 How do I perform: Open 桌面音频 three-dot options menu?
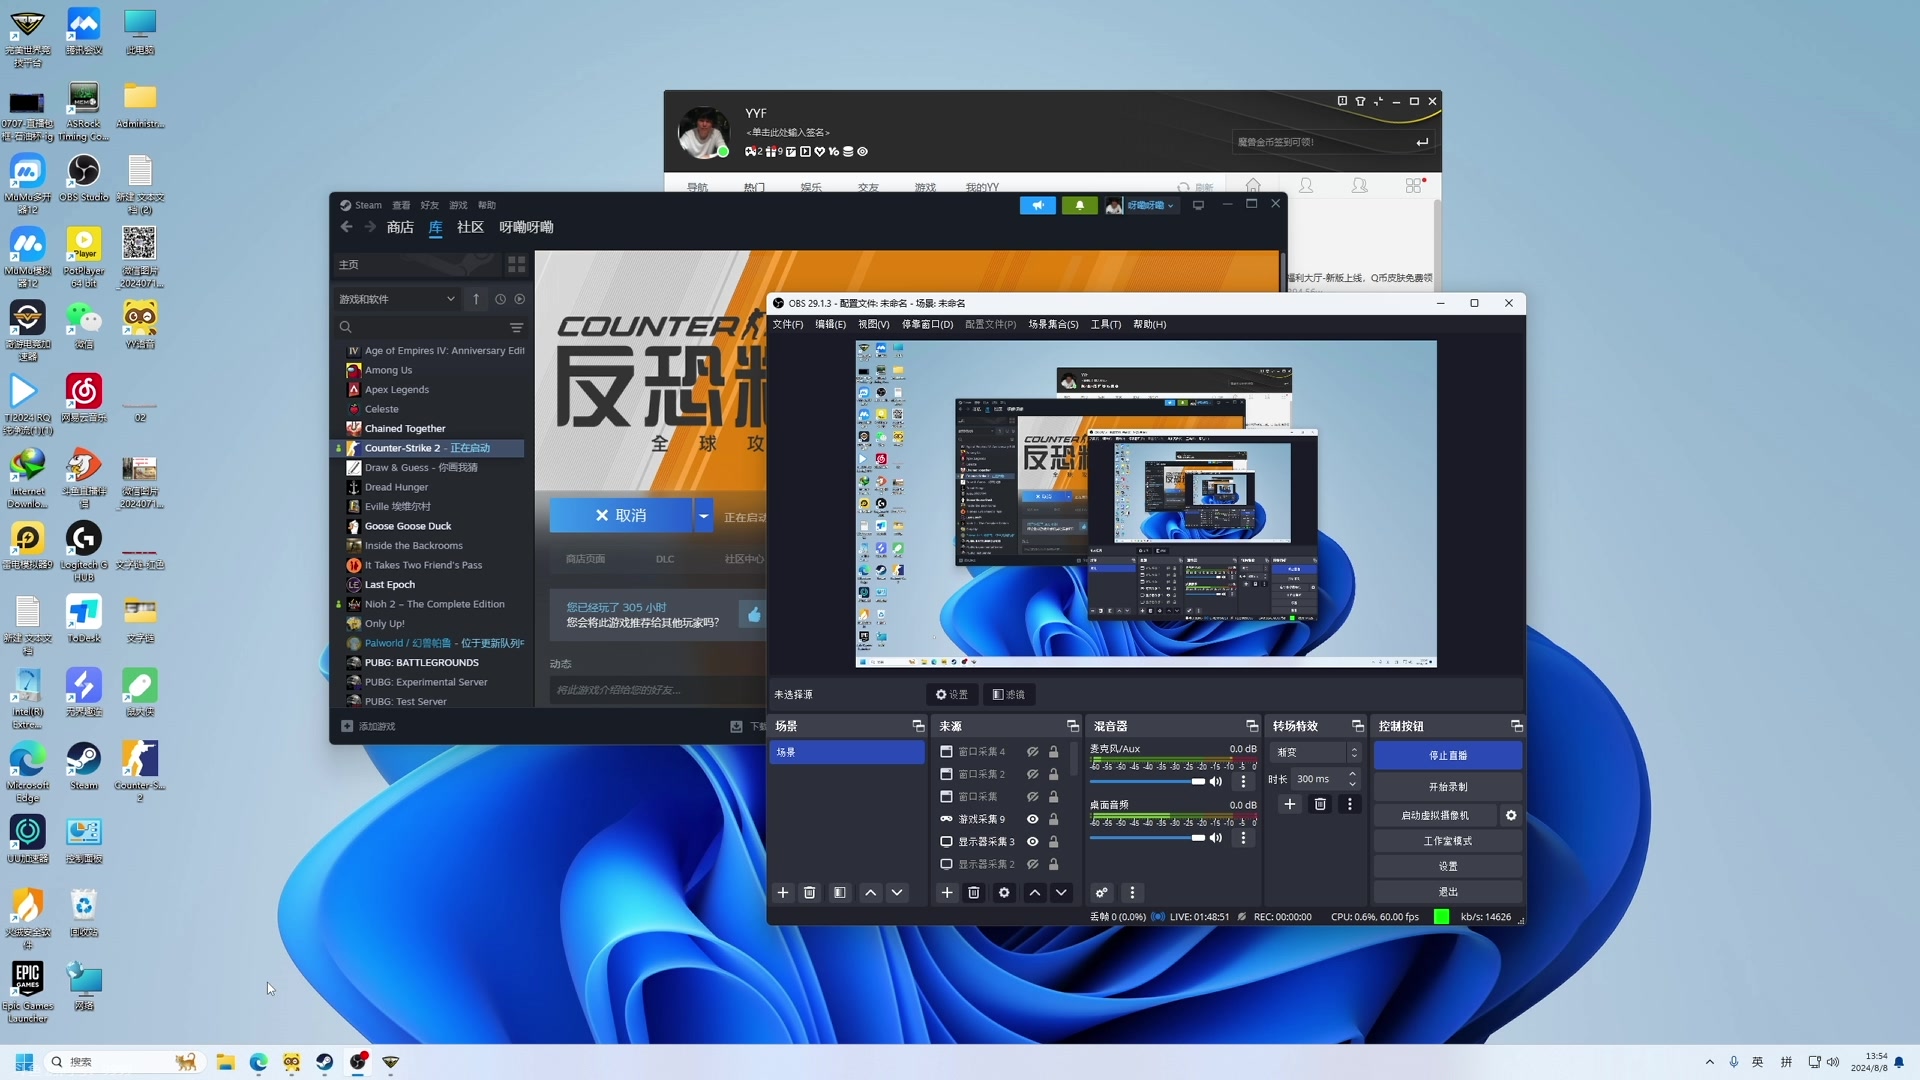tap(1244, 838)
